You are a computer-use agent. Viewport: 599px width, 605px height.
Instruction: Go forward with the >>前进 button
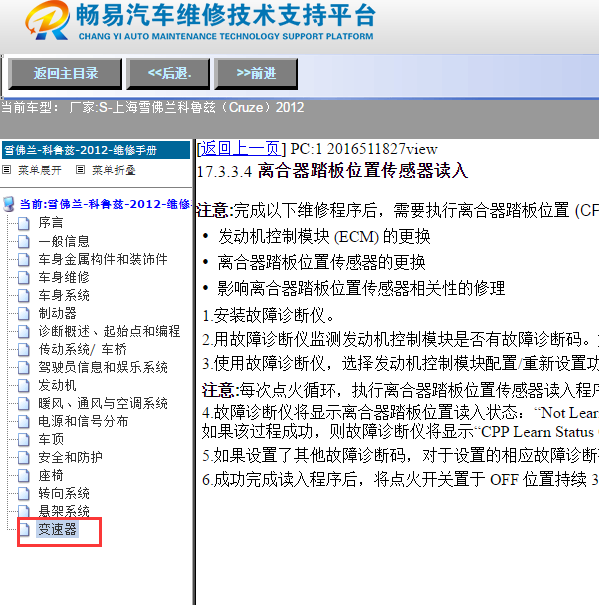(256, 74)
